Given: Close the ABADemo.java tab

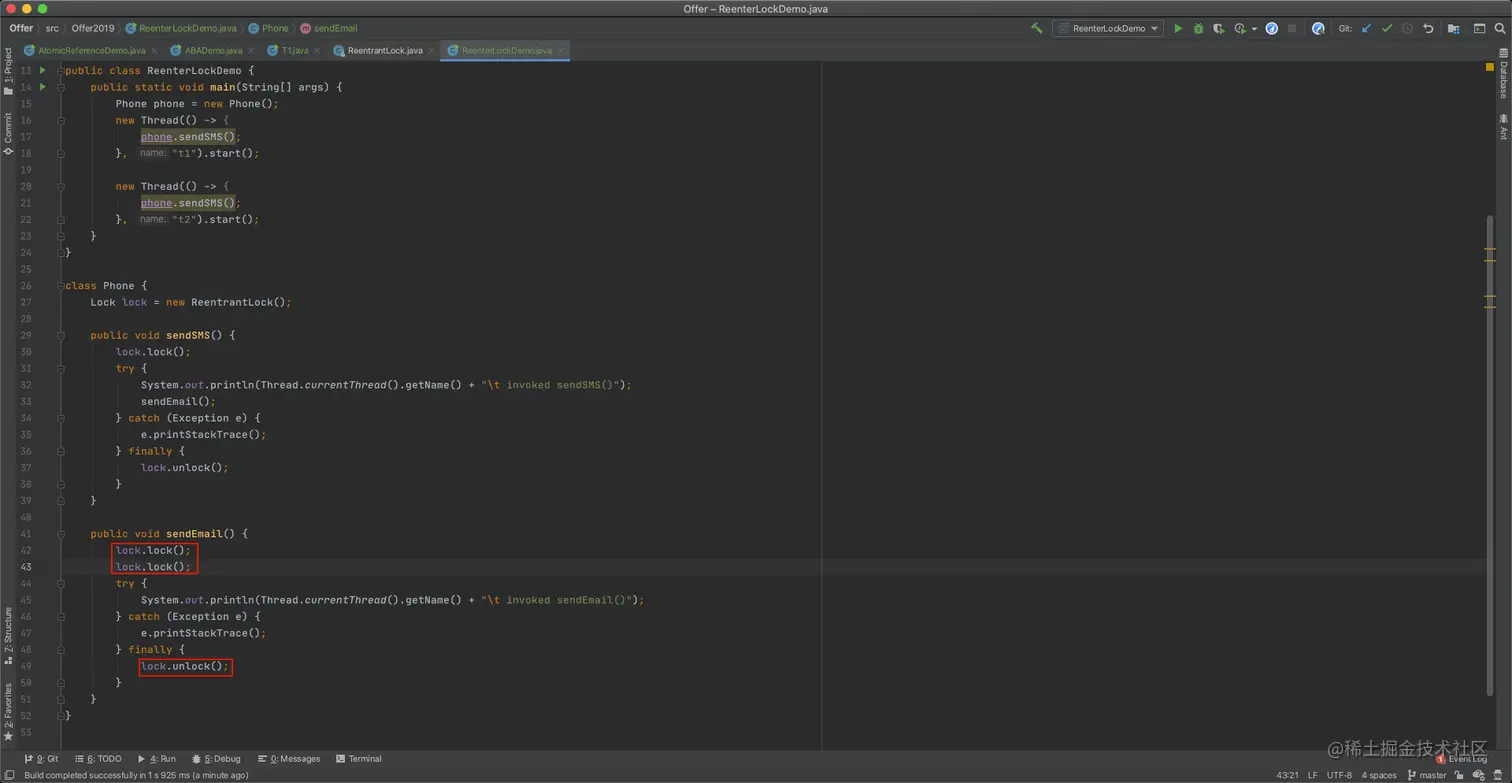Looking at the screenshot, I should coord(251,50).
